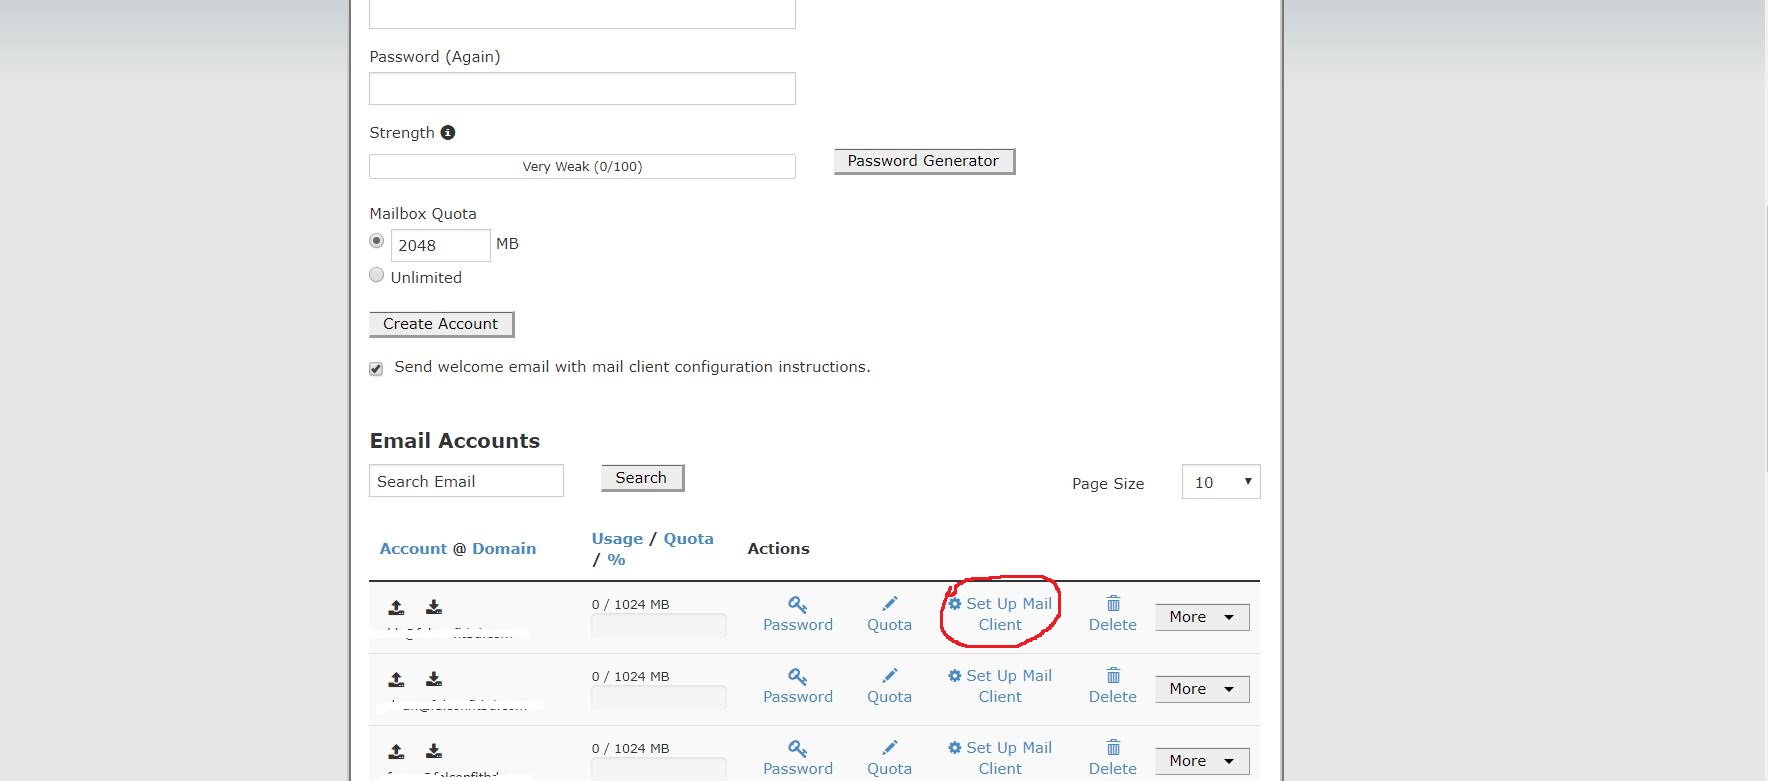Delete the third email account

coord(1113,758)
